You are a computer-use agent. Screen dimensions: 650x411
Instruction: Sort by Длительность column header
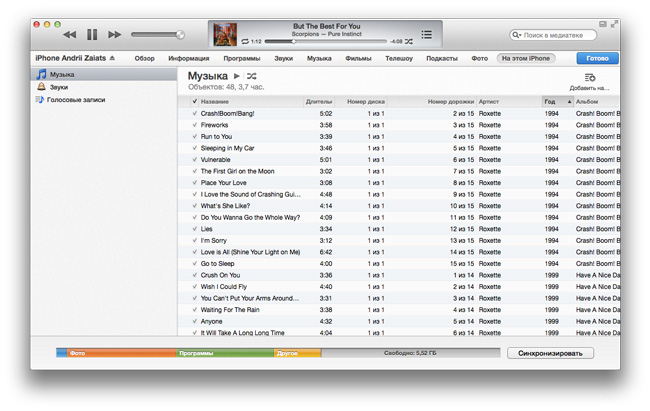coord(319,102)
